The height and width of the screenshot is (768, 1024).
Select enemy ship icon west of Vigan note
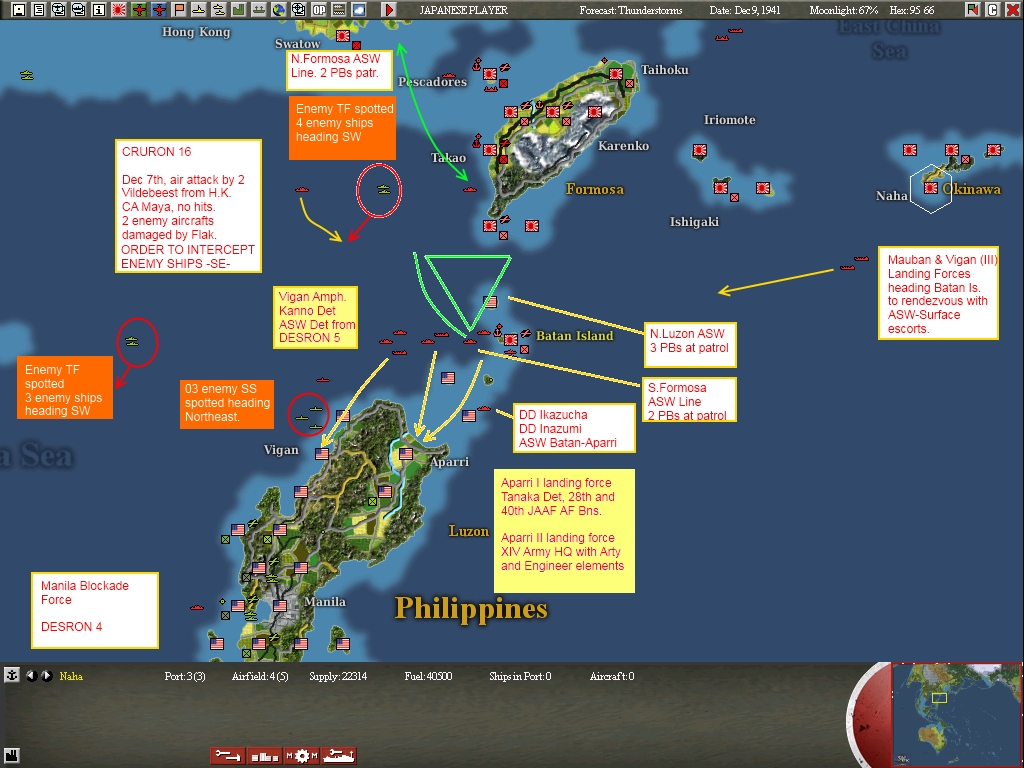pos(132,341)
